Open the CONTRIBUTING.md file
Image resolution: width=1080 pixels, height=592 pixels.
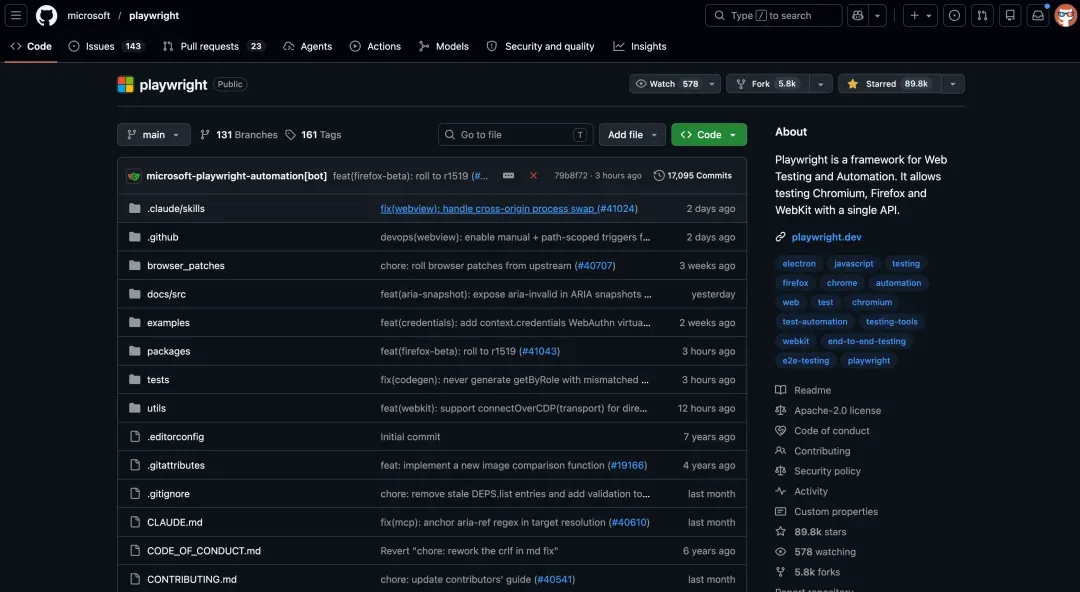coord(191,579)
